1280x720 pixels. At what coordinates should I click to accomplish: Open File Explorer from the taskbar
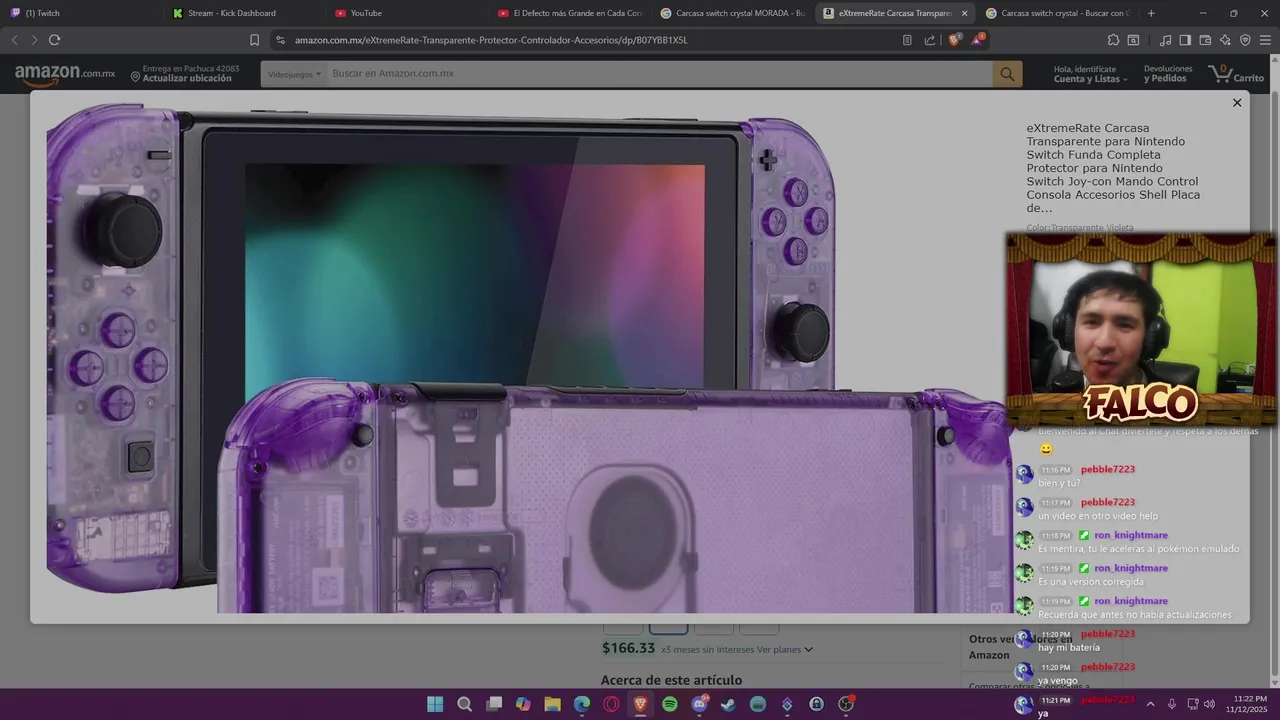552,704
